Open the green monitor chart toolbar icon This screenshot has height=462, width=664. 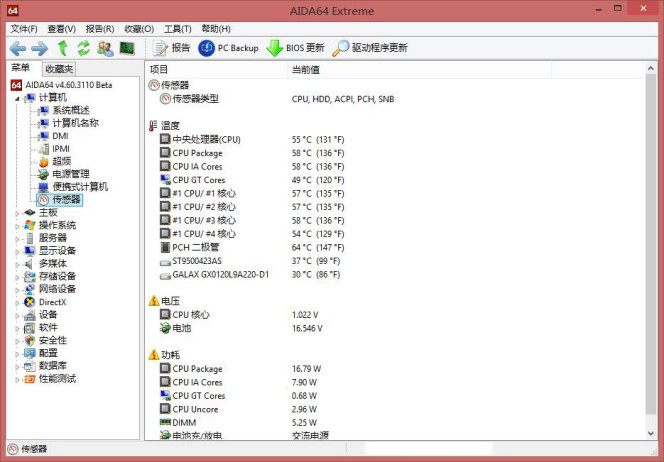pos(127,48)
